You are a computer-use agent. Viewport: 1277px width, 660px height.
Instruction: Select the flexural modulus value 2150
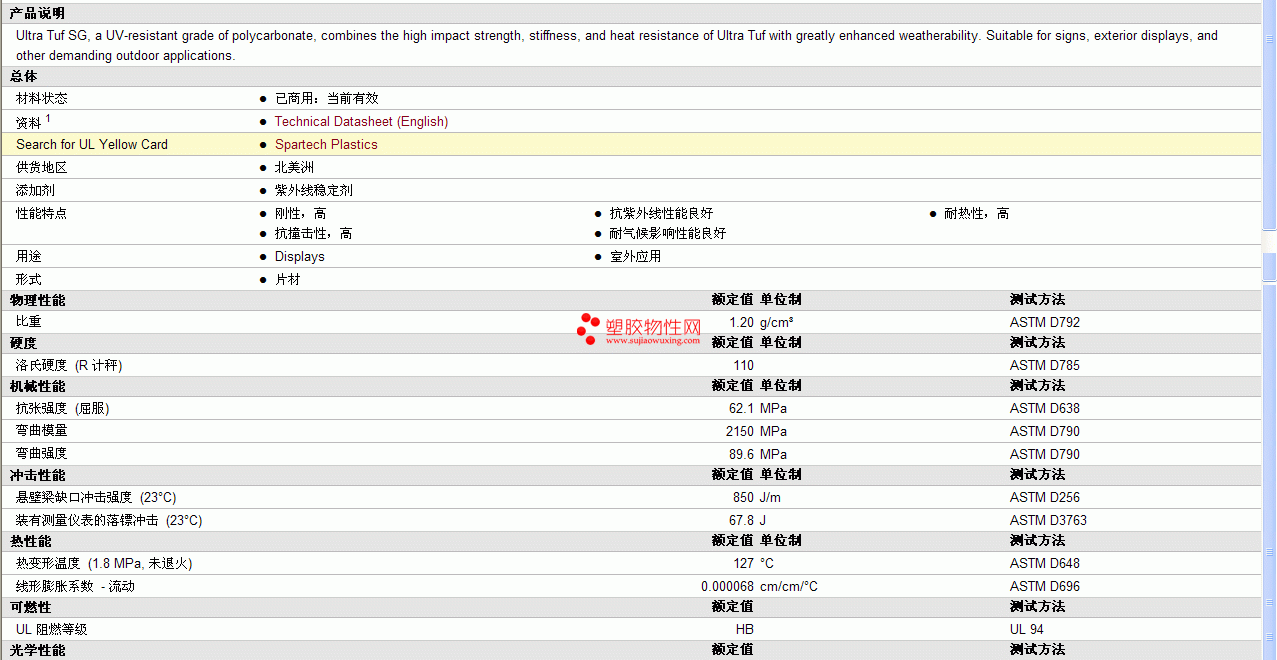[740, 431]
